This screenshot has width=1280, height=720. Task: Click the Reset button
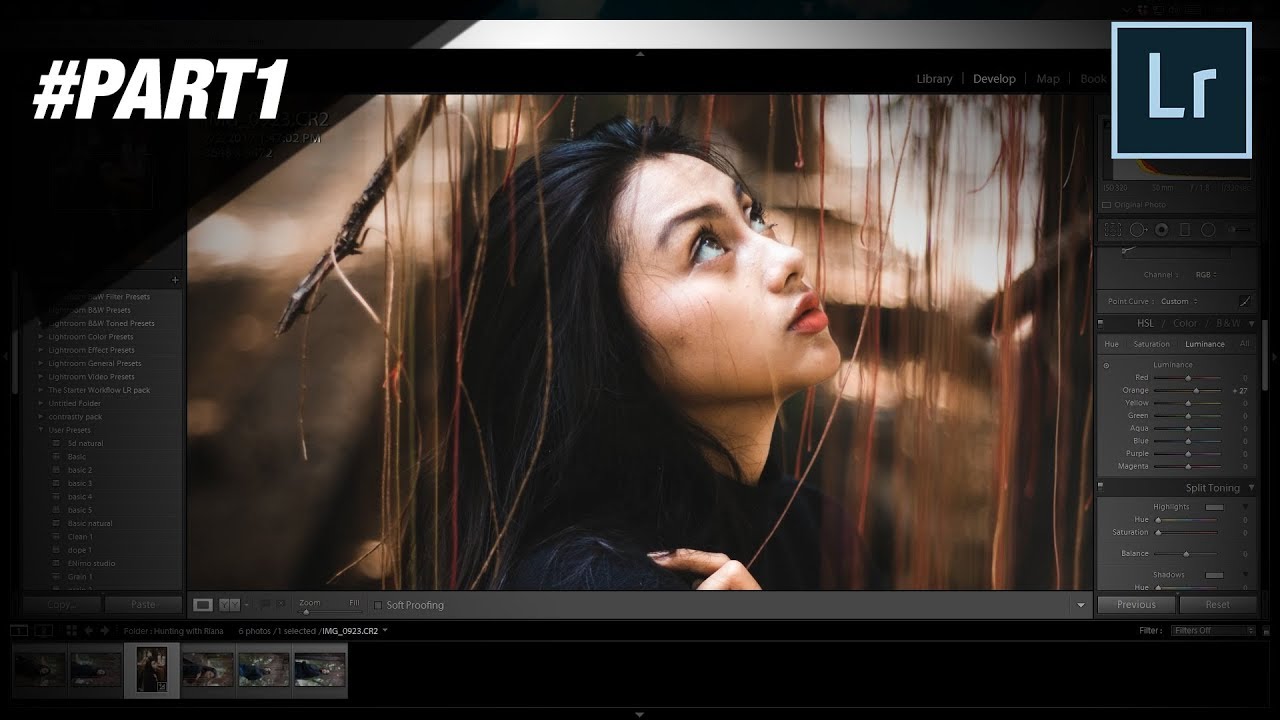(x=1217, y=605)
